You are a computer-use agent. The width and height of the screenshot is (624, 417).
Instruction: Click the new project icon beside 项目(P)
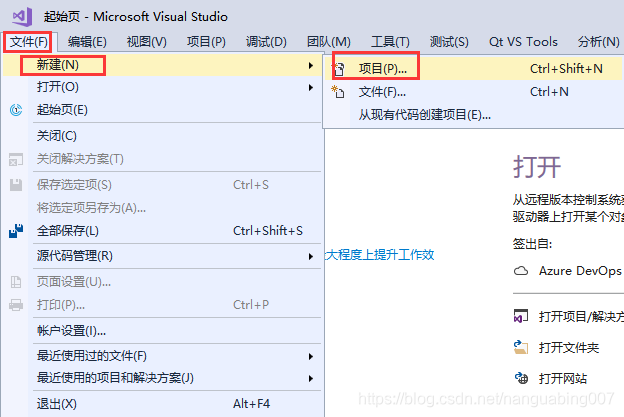pyautogui.click(x=338, y=68)
